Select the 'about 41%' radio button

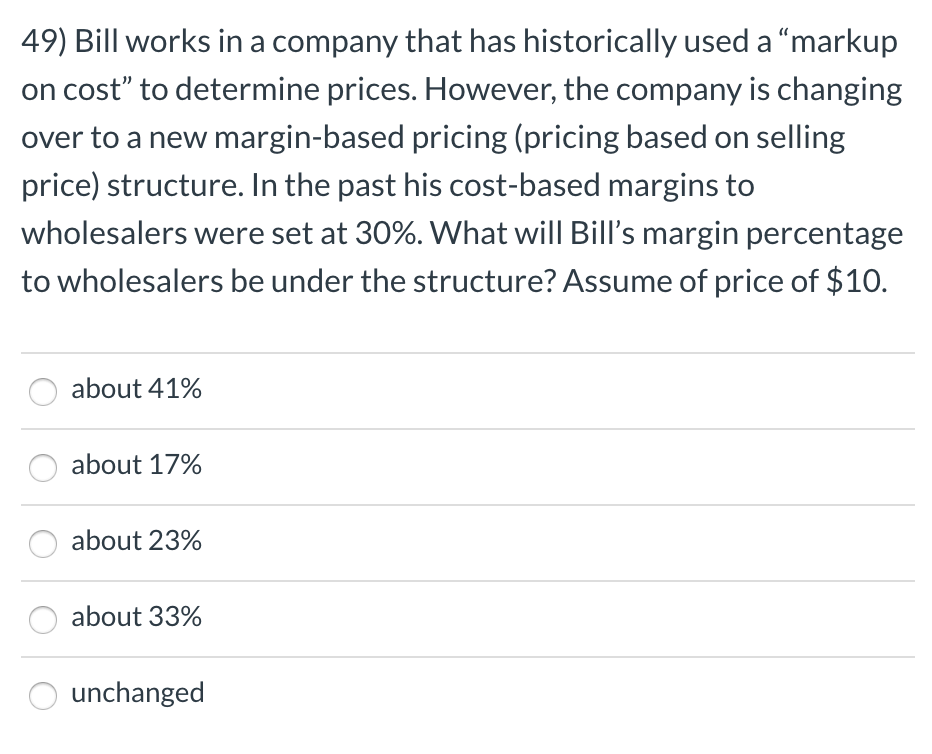(42, 392)
